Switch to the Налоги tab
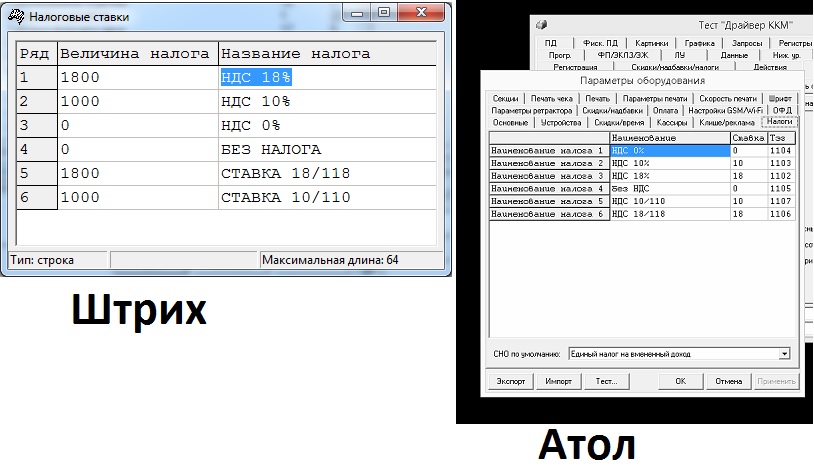Viewport: 814px width, 474px height. point(779,122)
